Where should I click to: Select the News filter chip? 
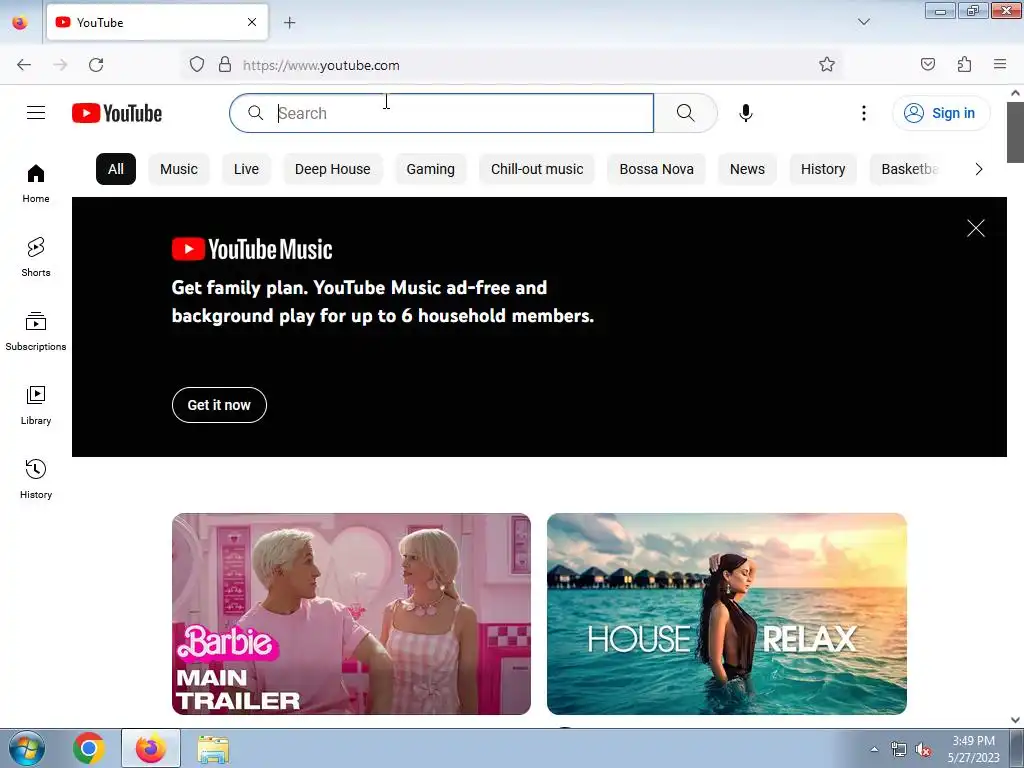[x=747, y=169]
